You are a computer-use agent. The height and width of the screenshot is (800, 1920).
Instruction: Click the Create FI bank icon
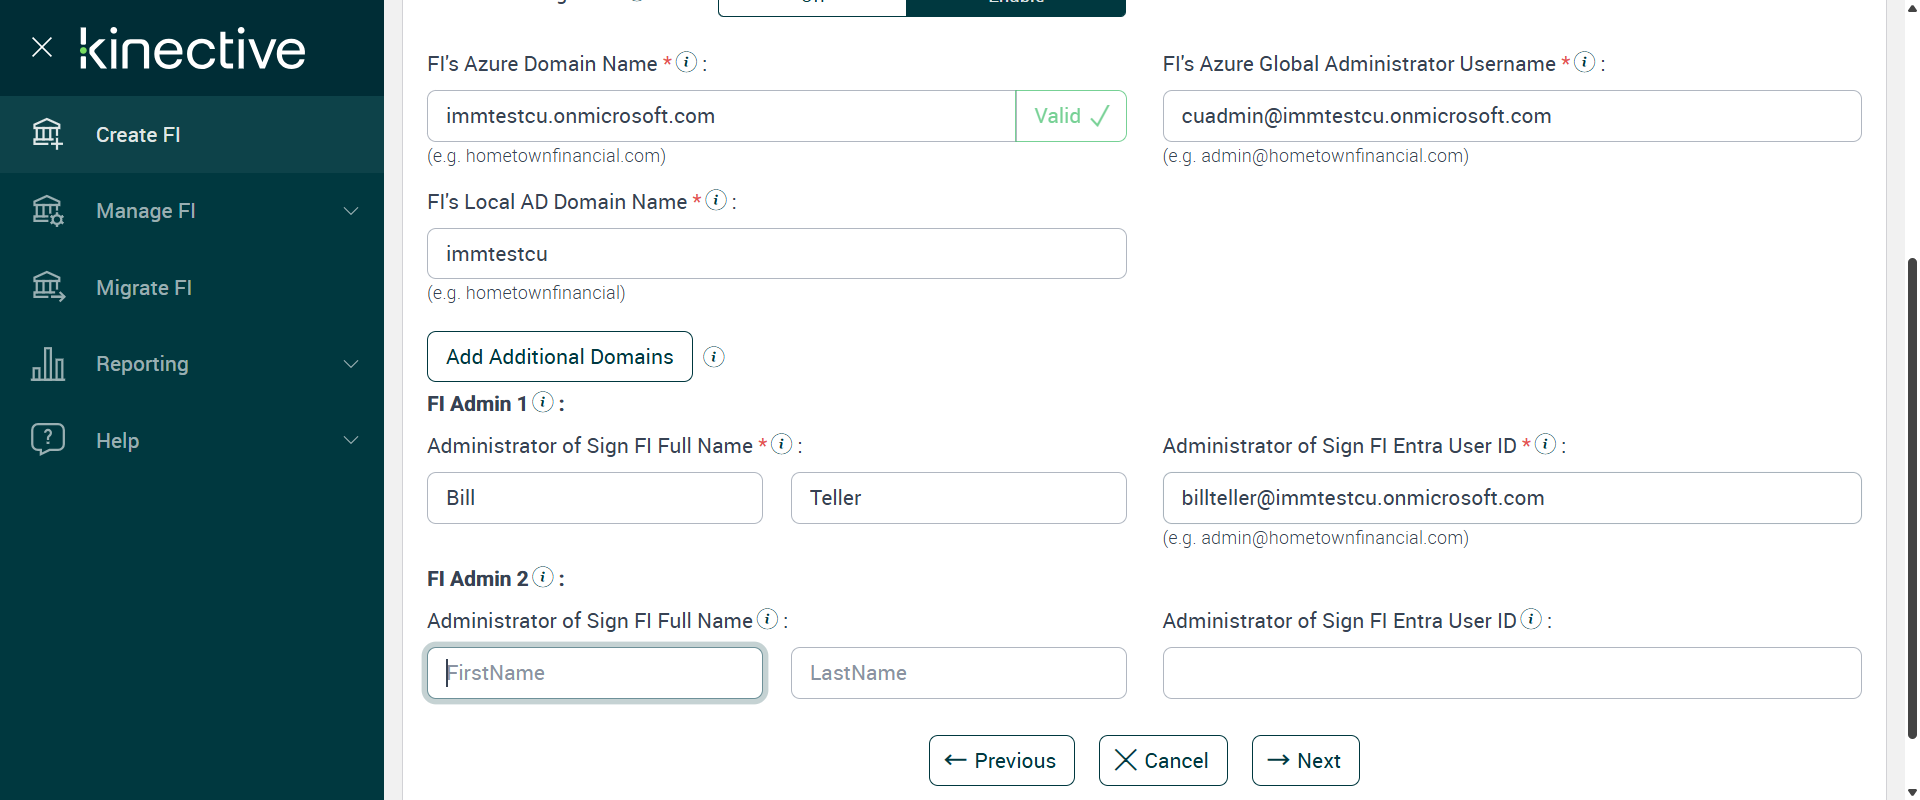tap(47, 134)
